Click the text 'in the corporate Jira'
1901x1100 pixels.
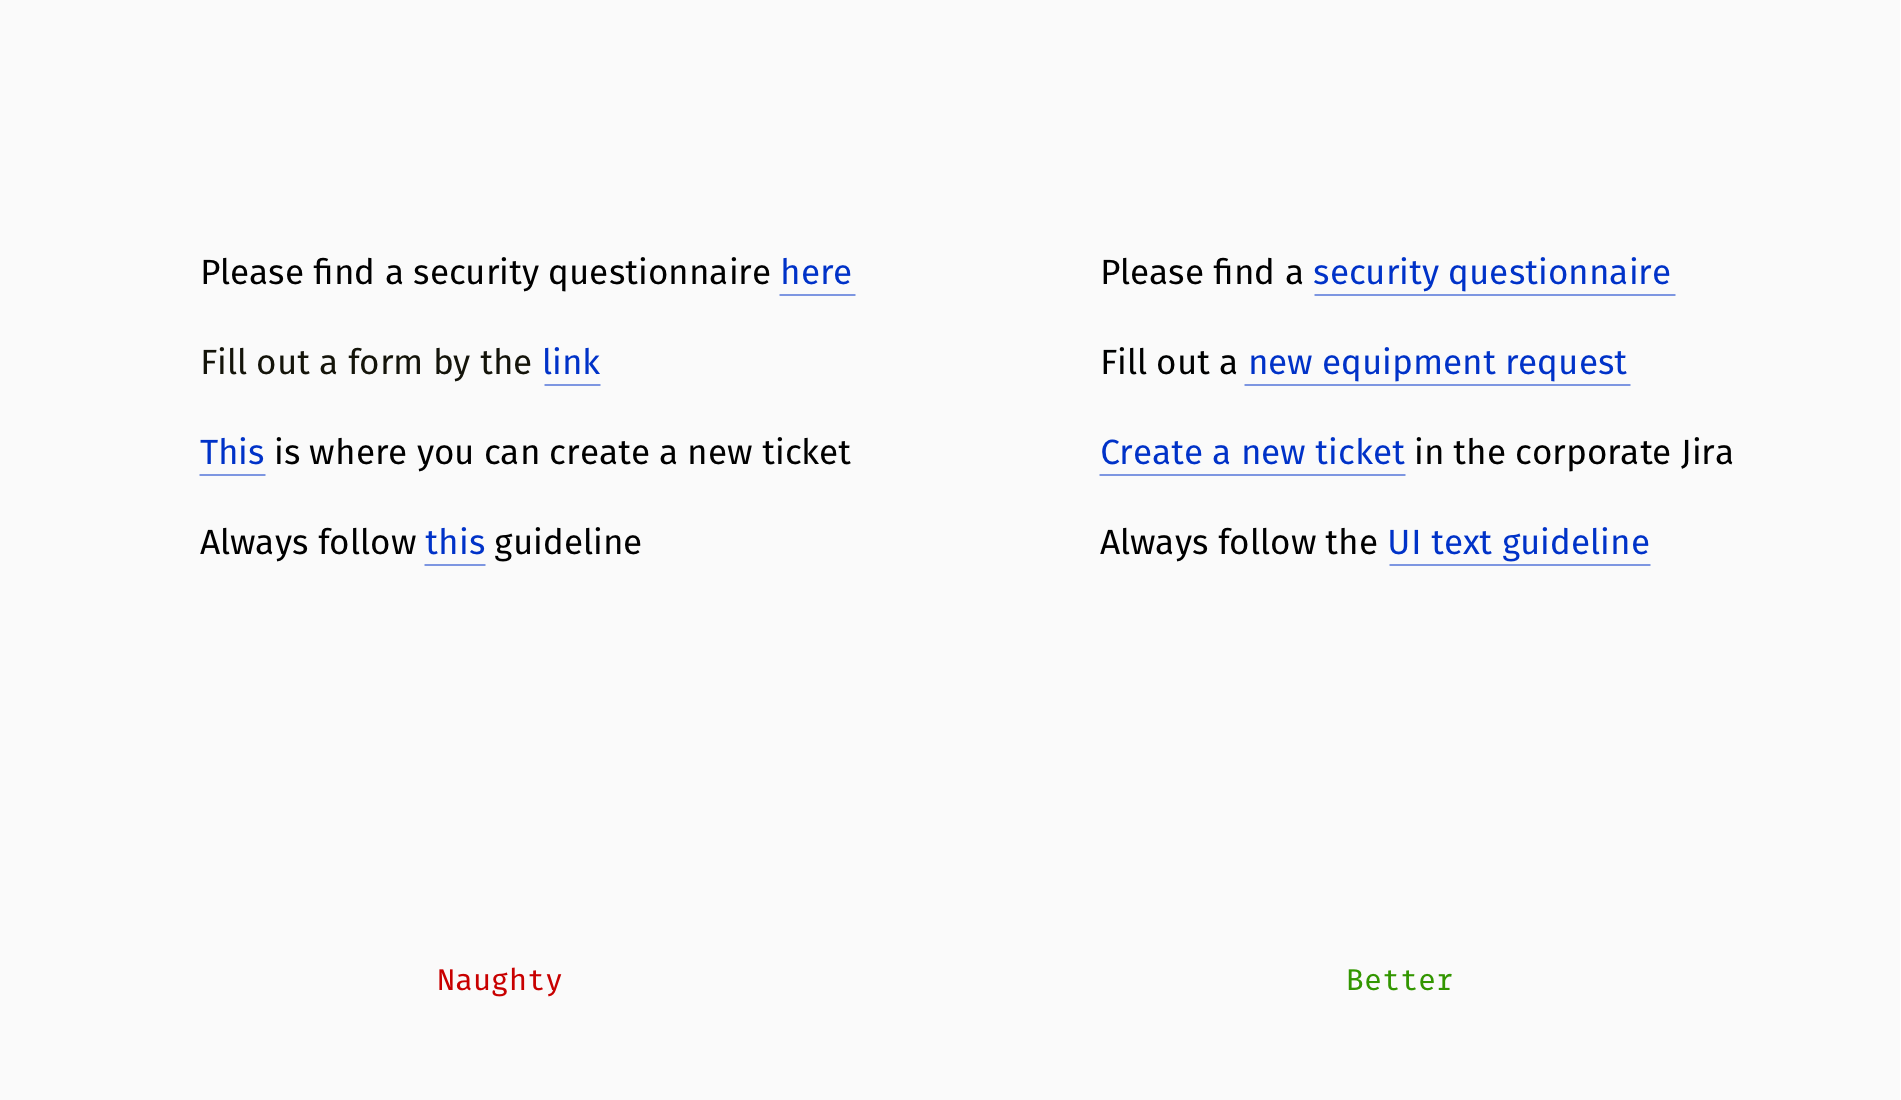click(x=1574, y=453)
